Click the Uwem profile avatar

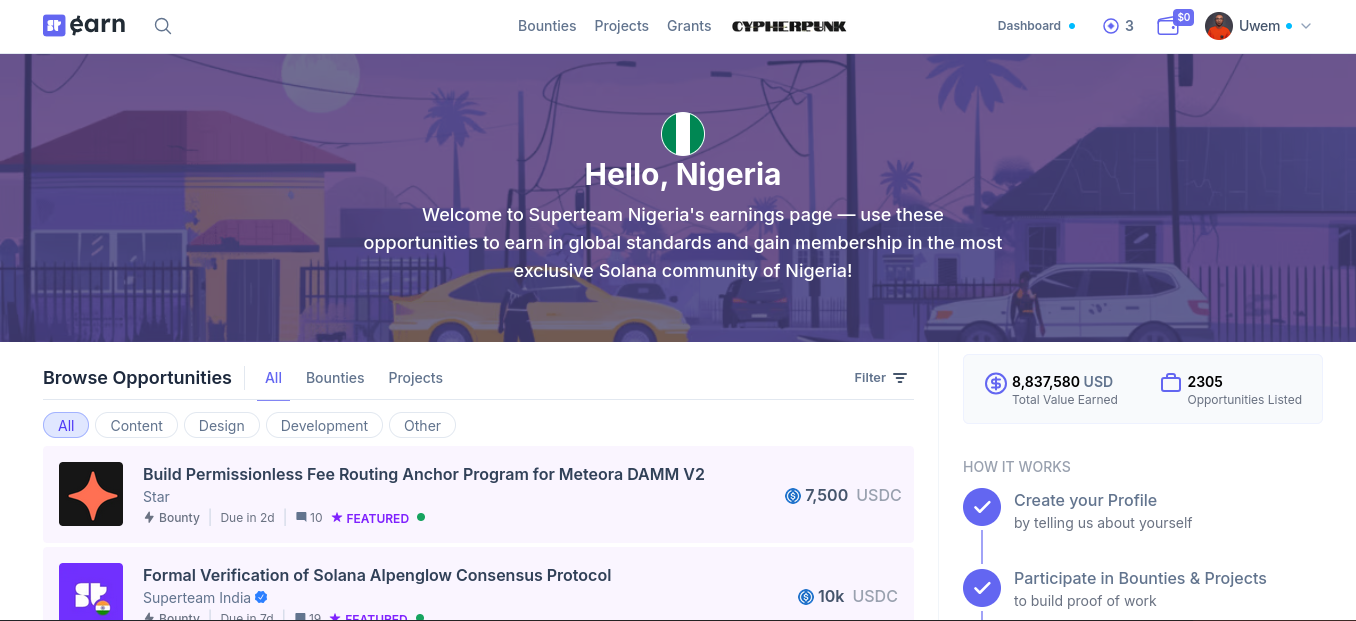[x=1218, y=26]
